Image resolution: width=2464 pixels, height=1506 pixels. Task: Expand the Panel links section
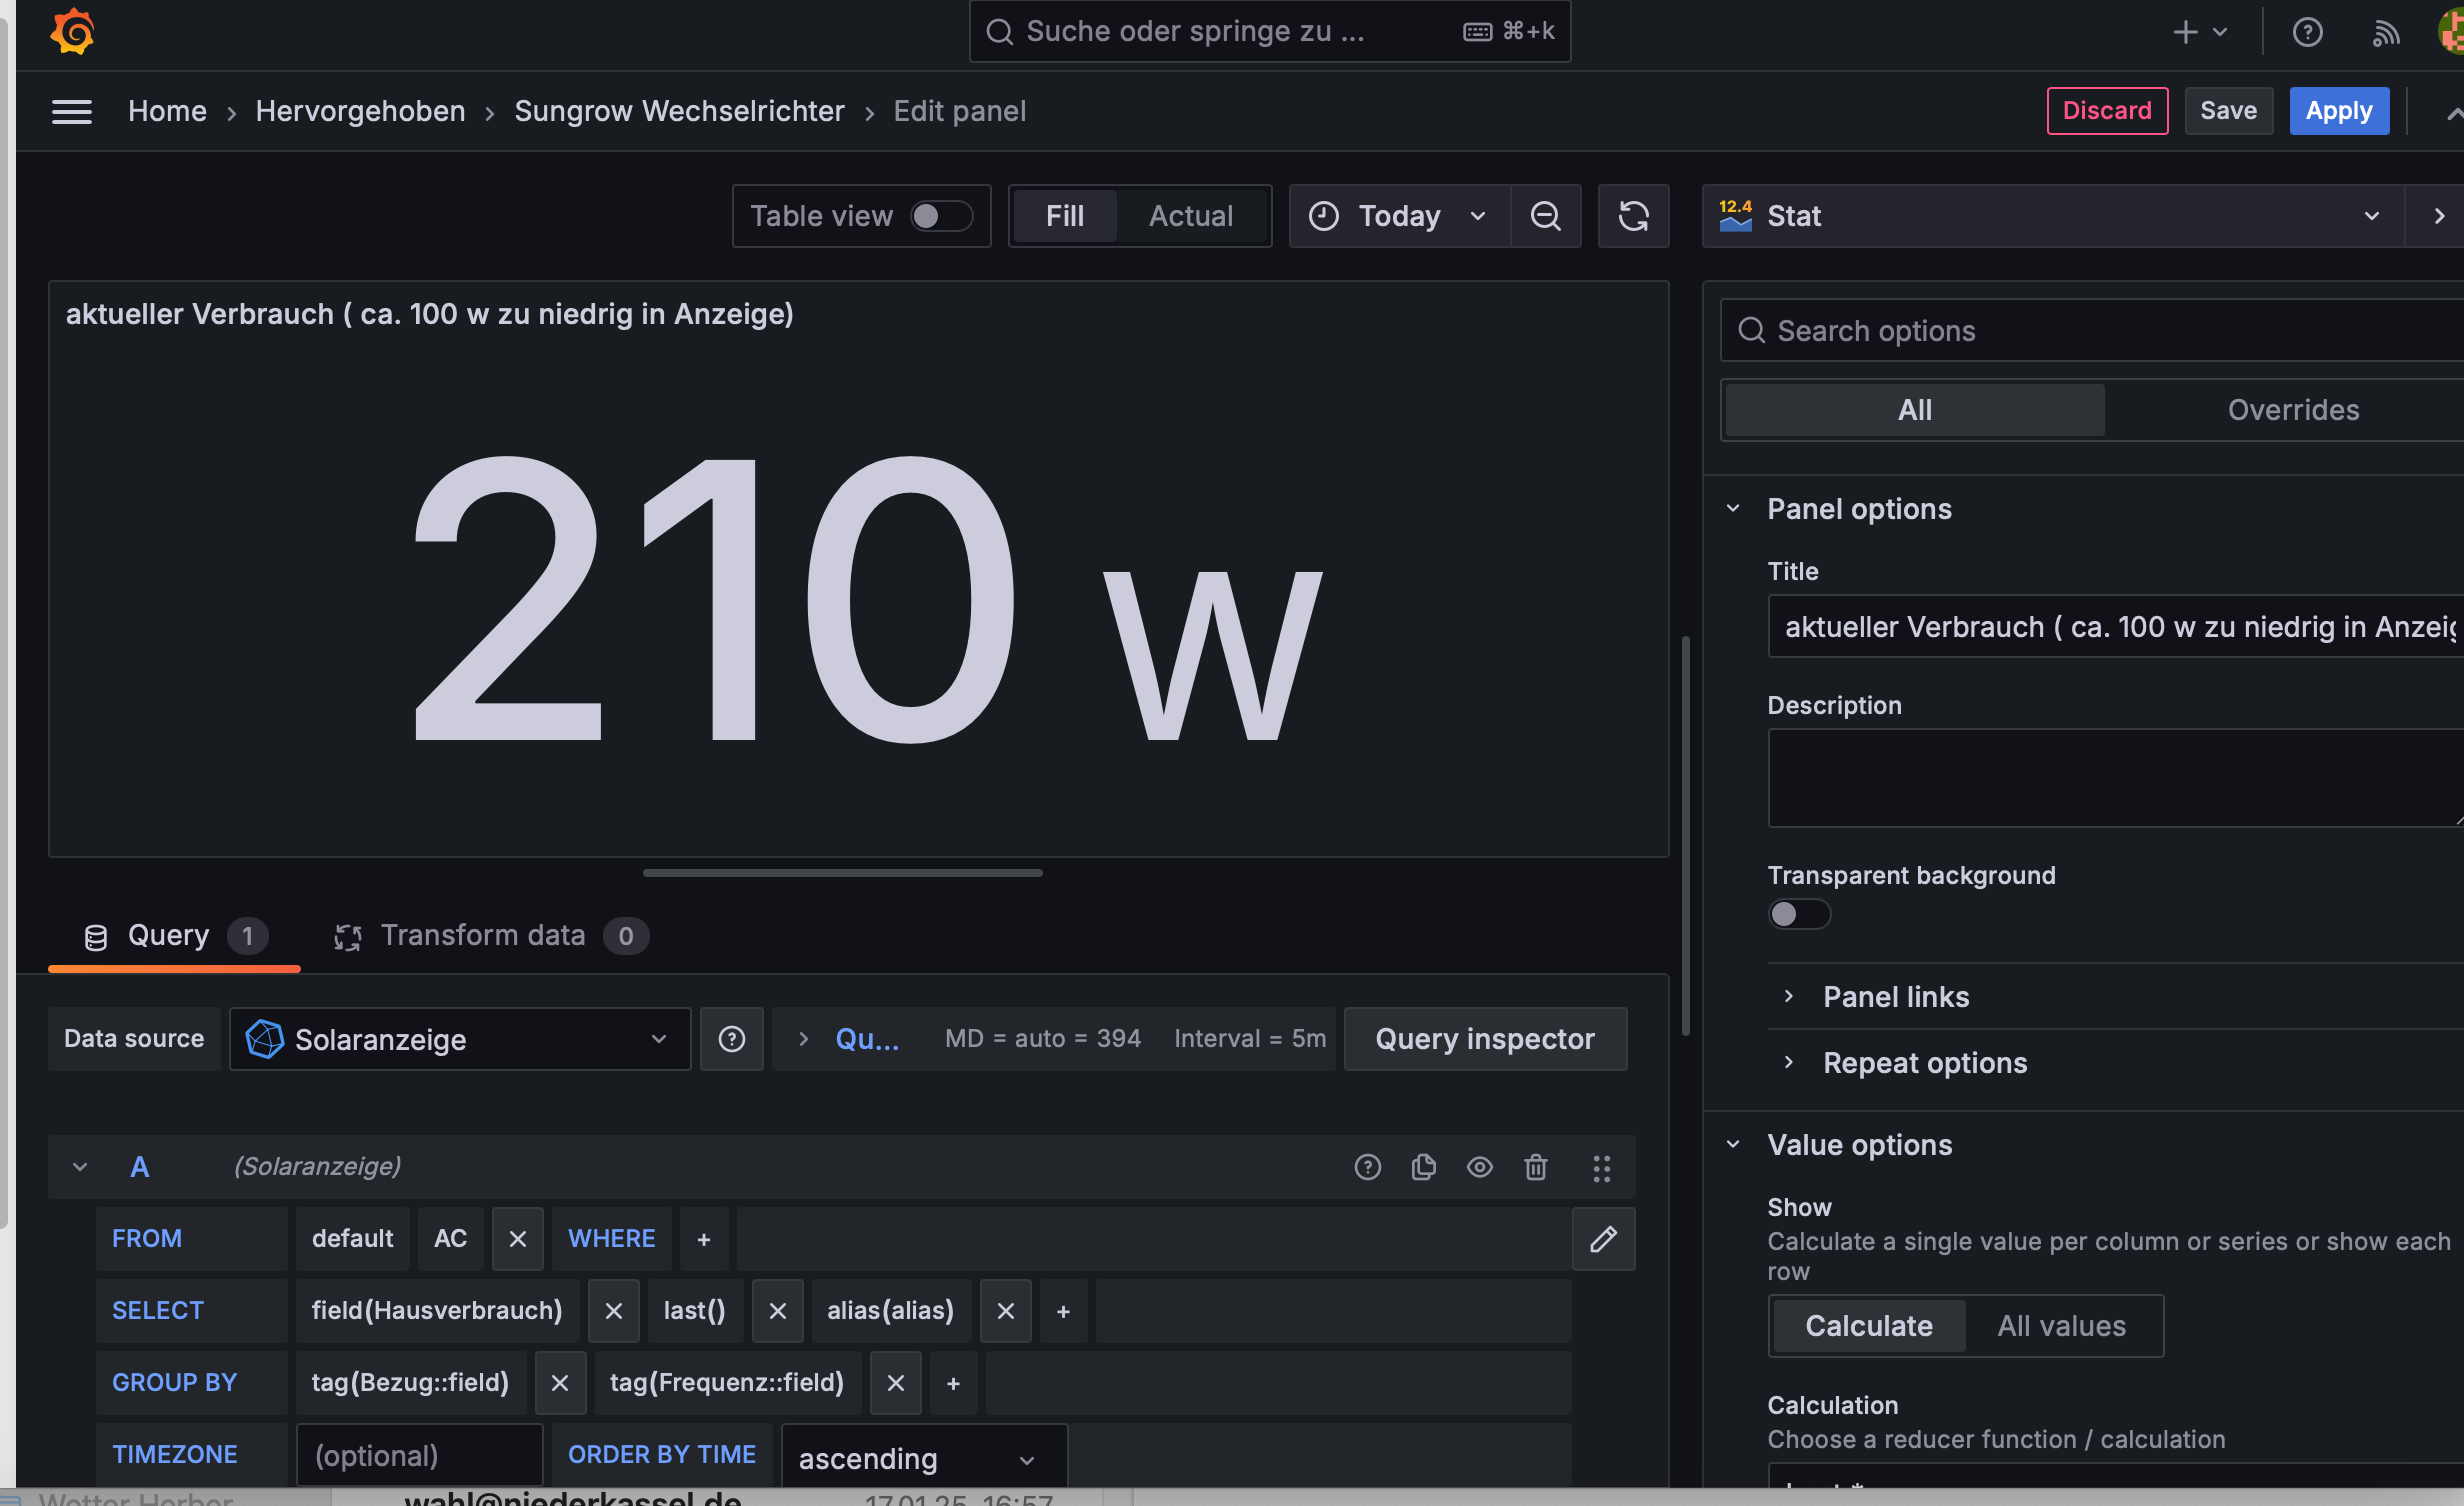point(1895,997)
